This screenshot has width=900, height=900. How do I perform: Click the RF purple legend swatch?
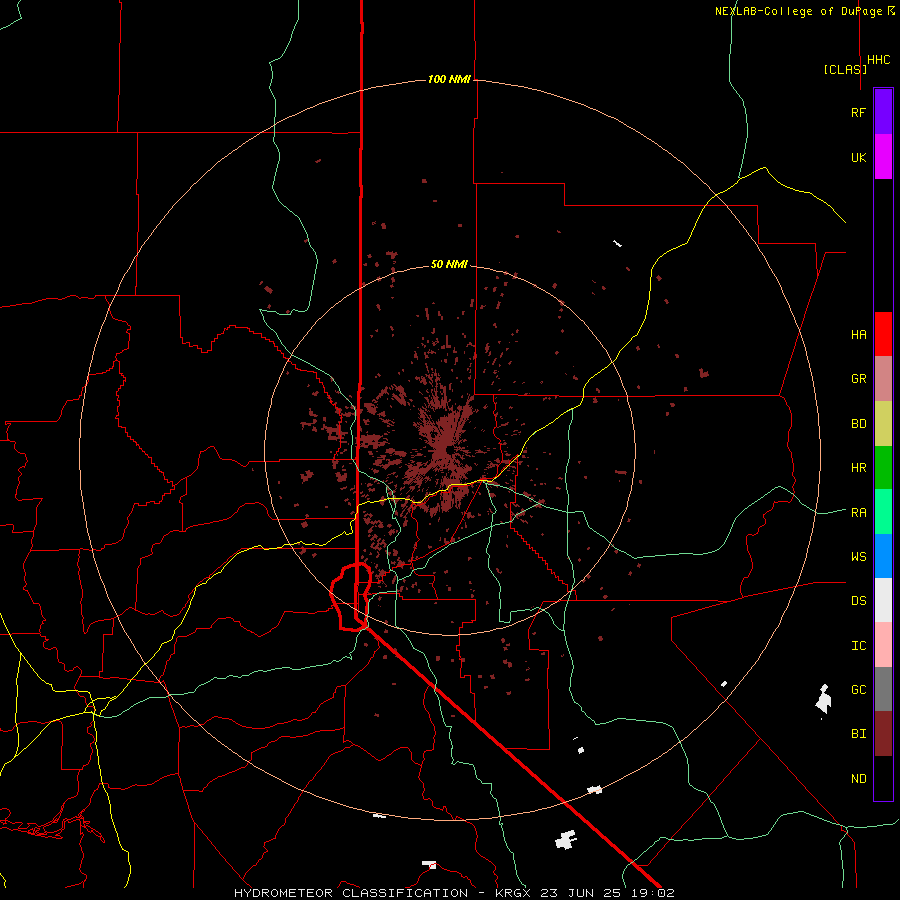883,111
